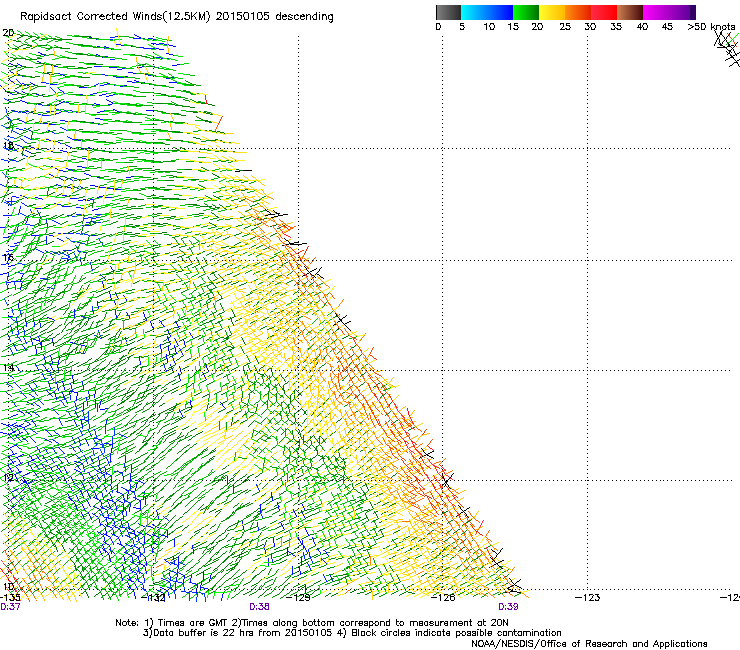740x650 pixels.
Task: Click the note 'Data buffer is 22 hrs'
Action: tap(209, 633)
